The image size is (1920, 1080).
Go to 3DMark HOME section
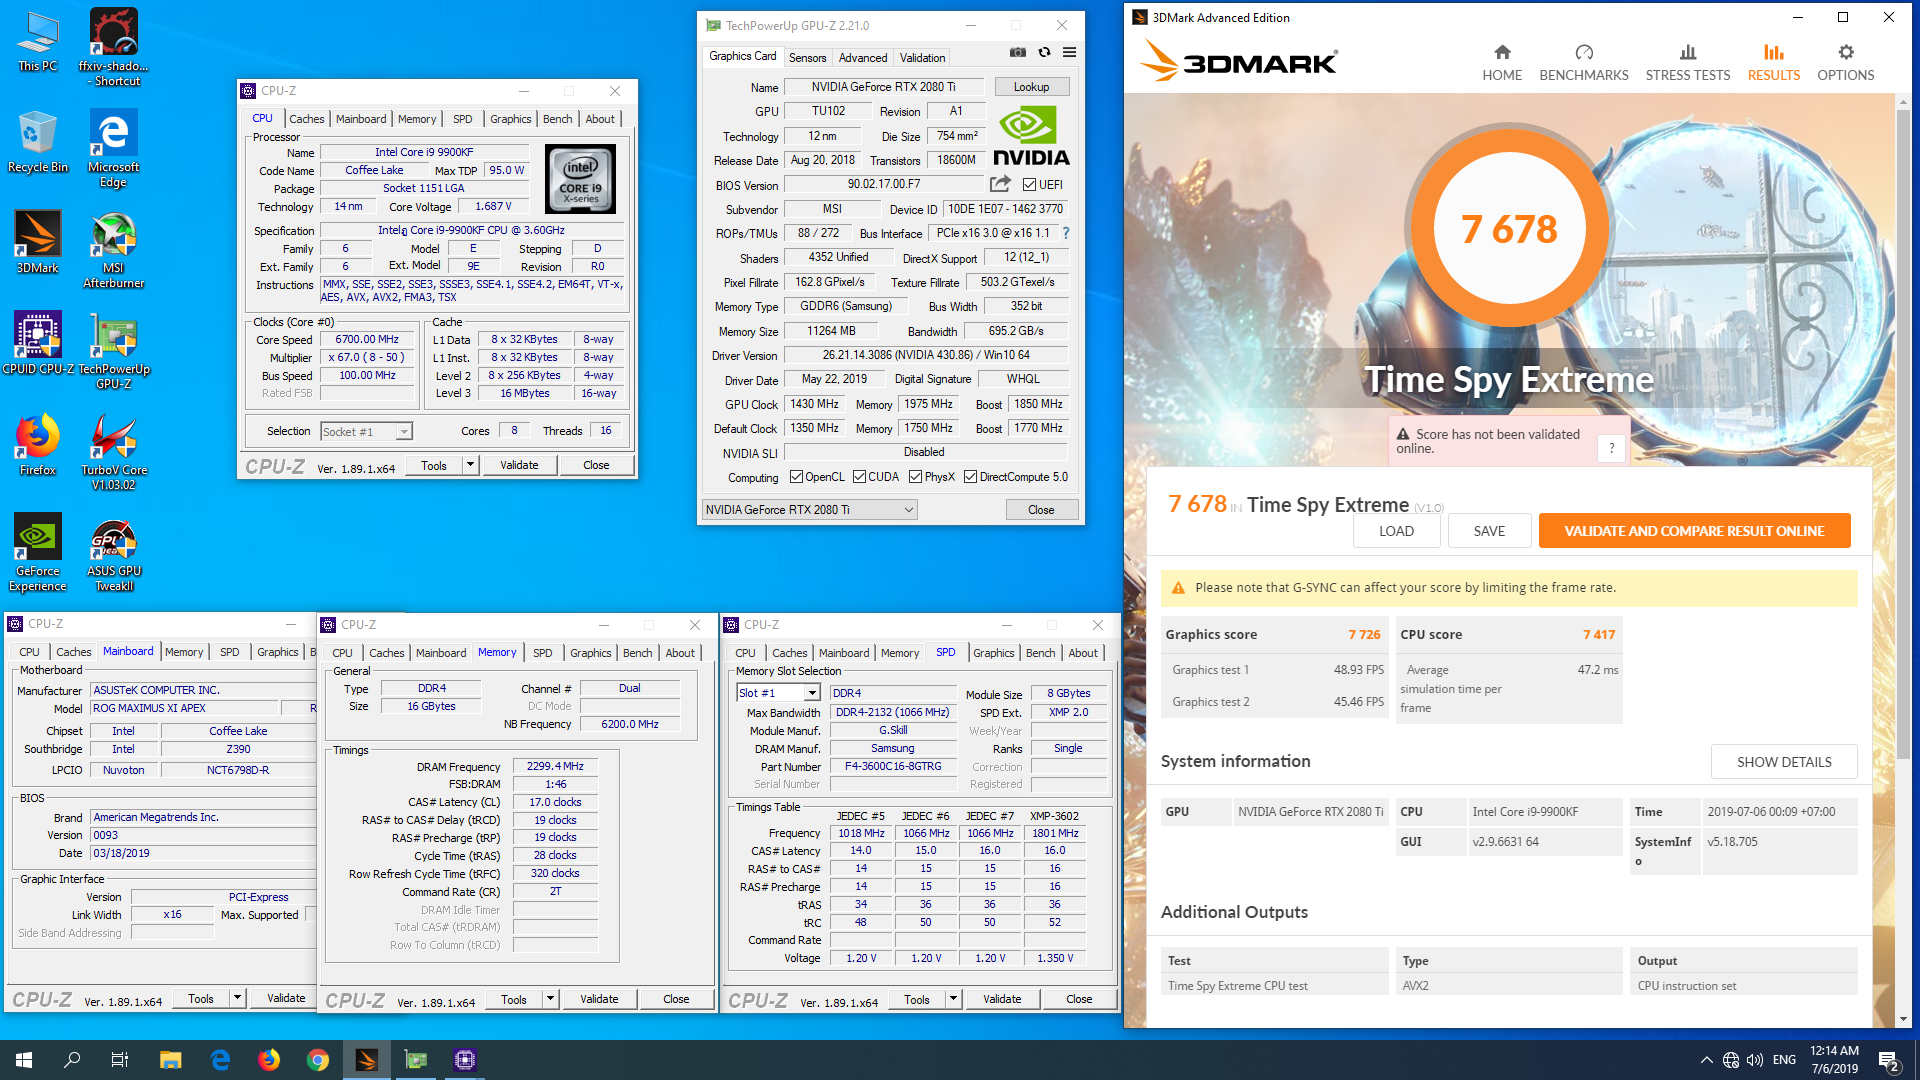click(1502, 63)
